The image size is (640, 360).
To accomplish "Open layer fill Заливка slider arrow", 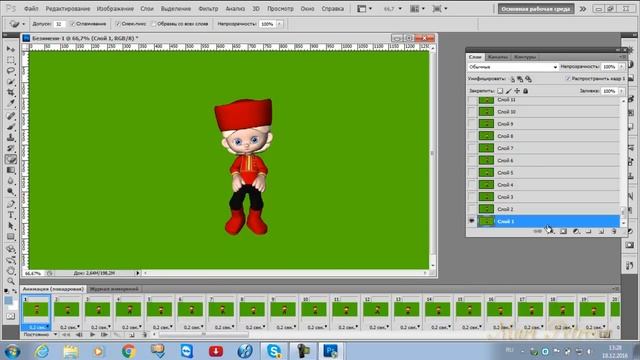I will tap(622, 91).
